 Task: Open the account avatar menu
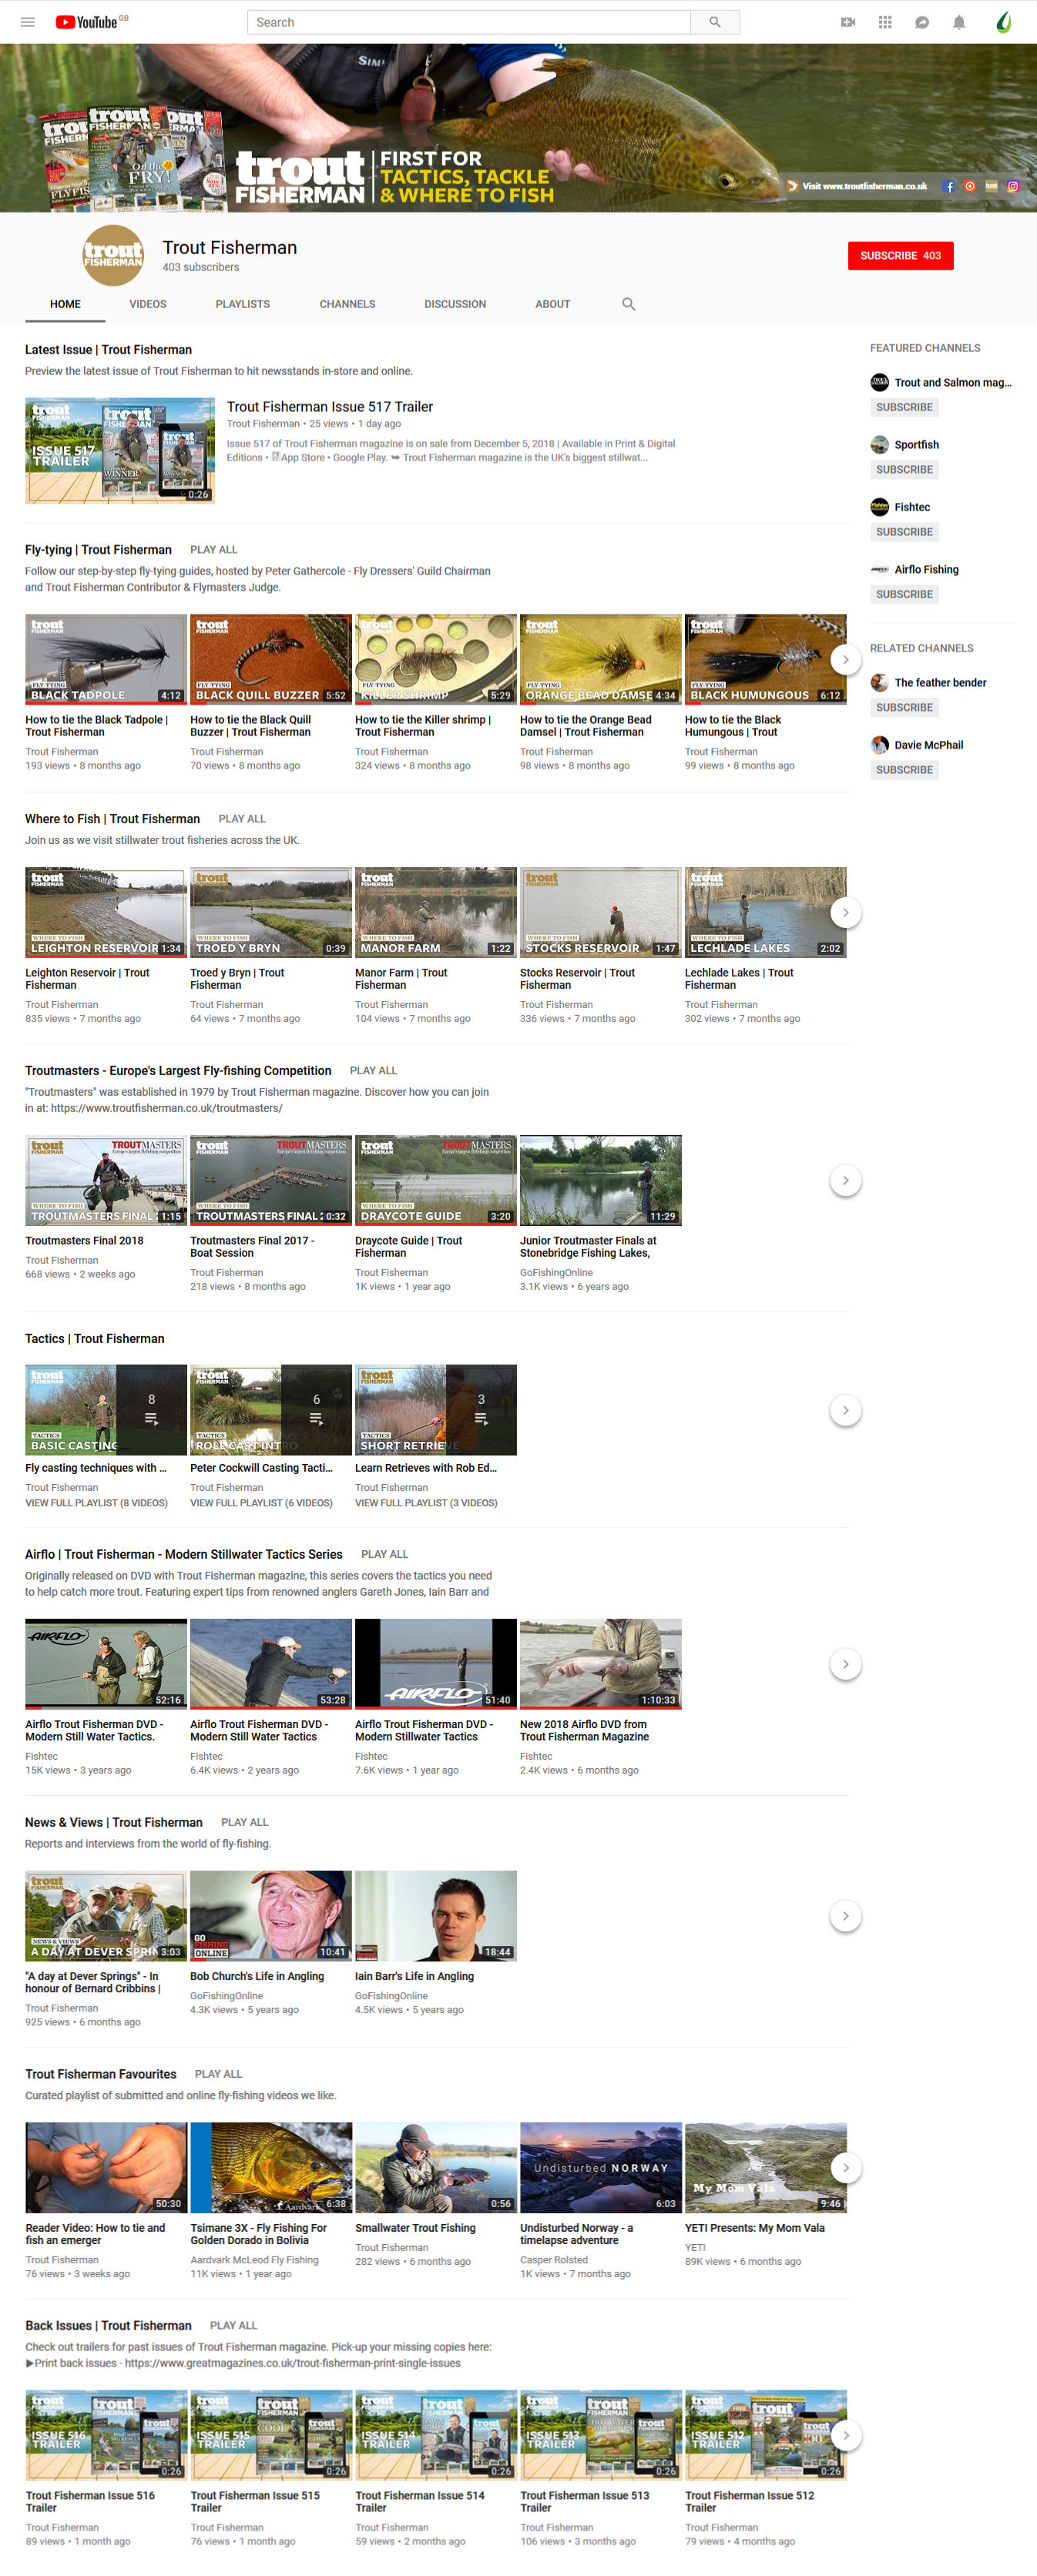point(1003,22)
